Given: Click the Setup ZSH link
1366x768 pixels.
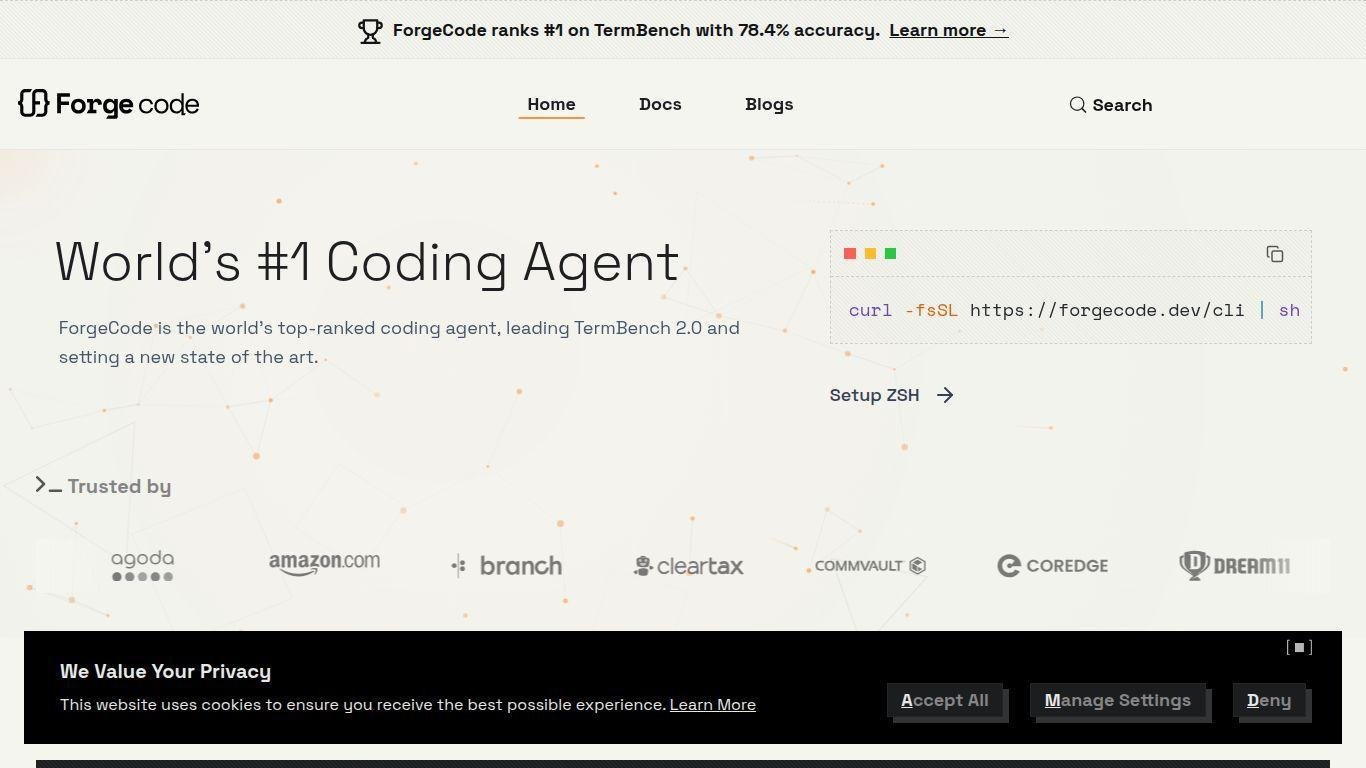Looking at the screenshot, I should point(874,395).
